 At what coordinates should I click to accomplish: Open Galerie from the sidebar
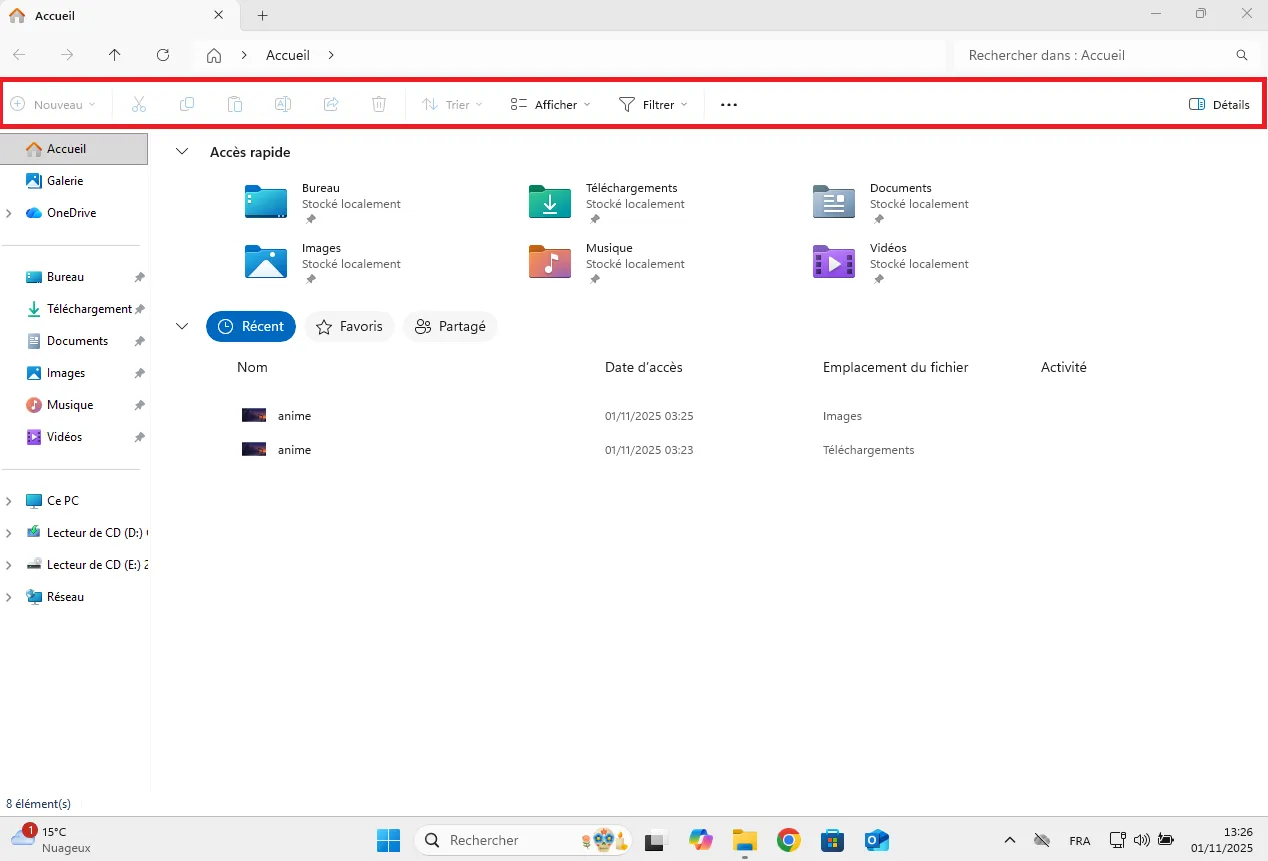62,181
